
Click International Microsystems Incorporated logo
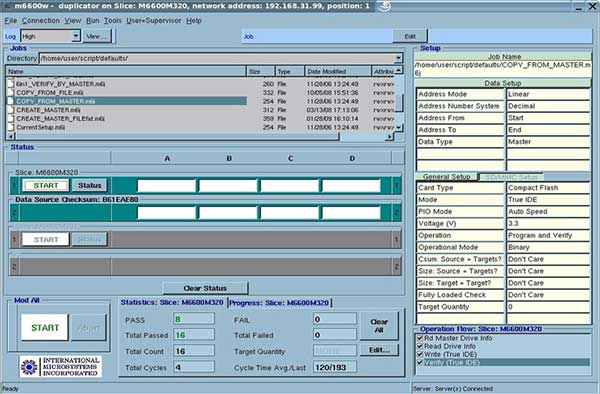click(x=60, y=366)
